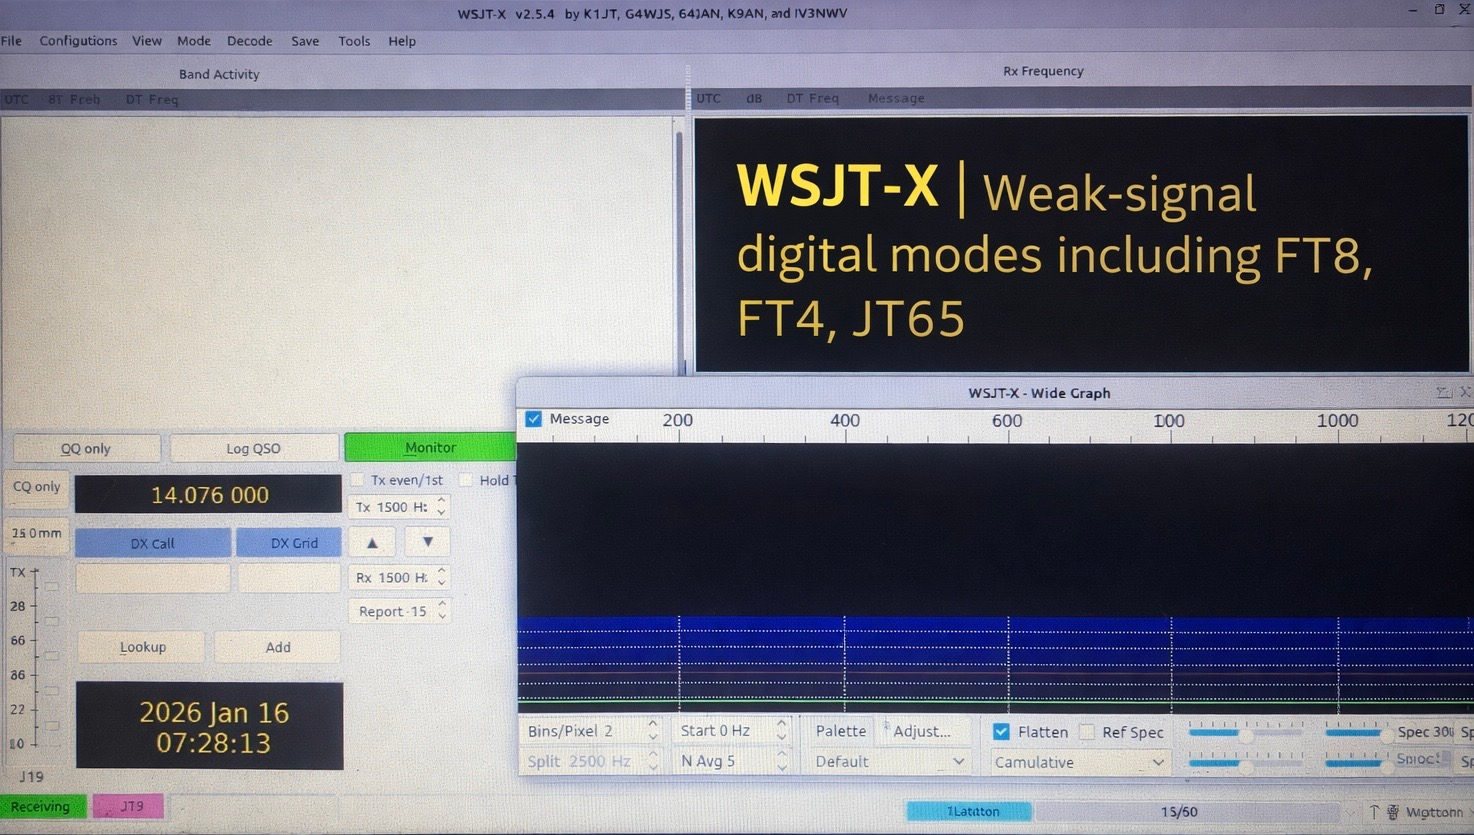Image resolution: width=1474 pixels, height=835 pixels.
Task: Click the Start 0 Hz spin box
Action: pyautogui.click(x=732, y=731)
